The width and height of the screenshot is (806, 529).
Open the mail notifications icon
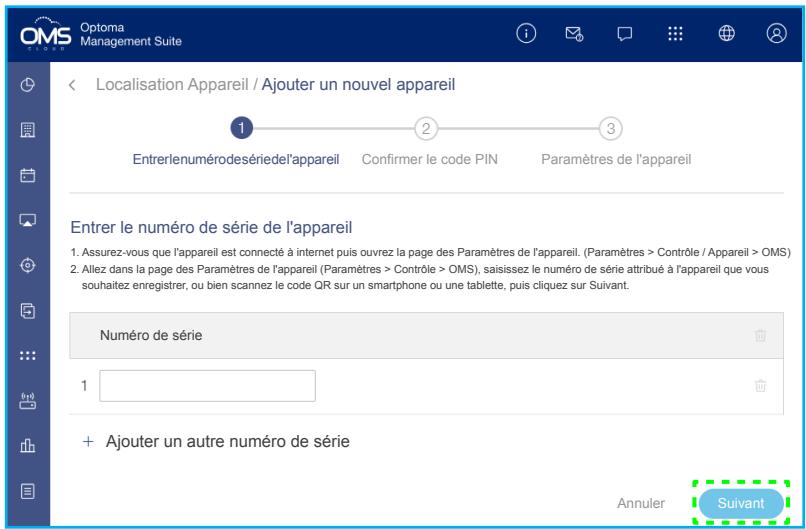574,33
